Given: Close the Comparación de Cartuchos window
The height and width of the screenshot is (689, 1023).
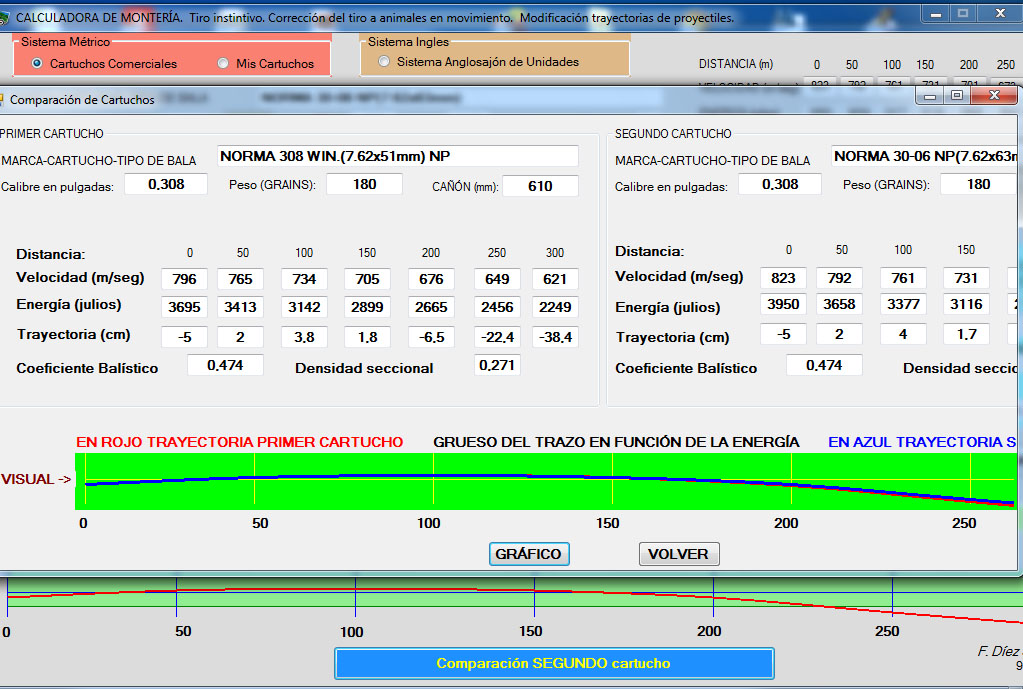Looking at the screenshot, I should tap(993, 95).
